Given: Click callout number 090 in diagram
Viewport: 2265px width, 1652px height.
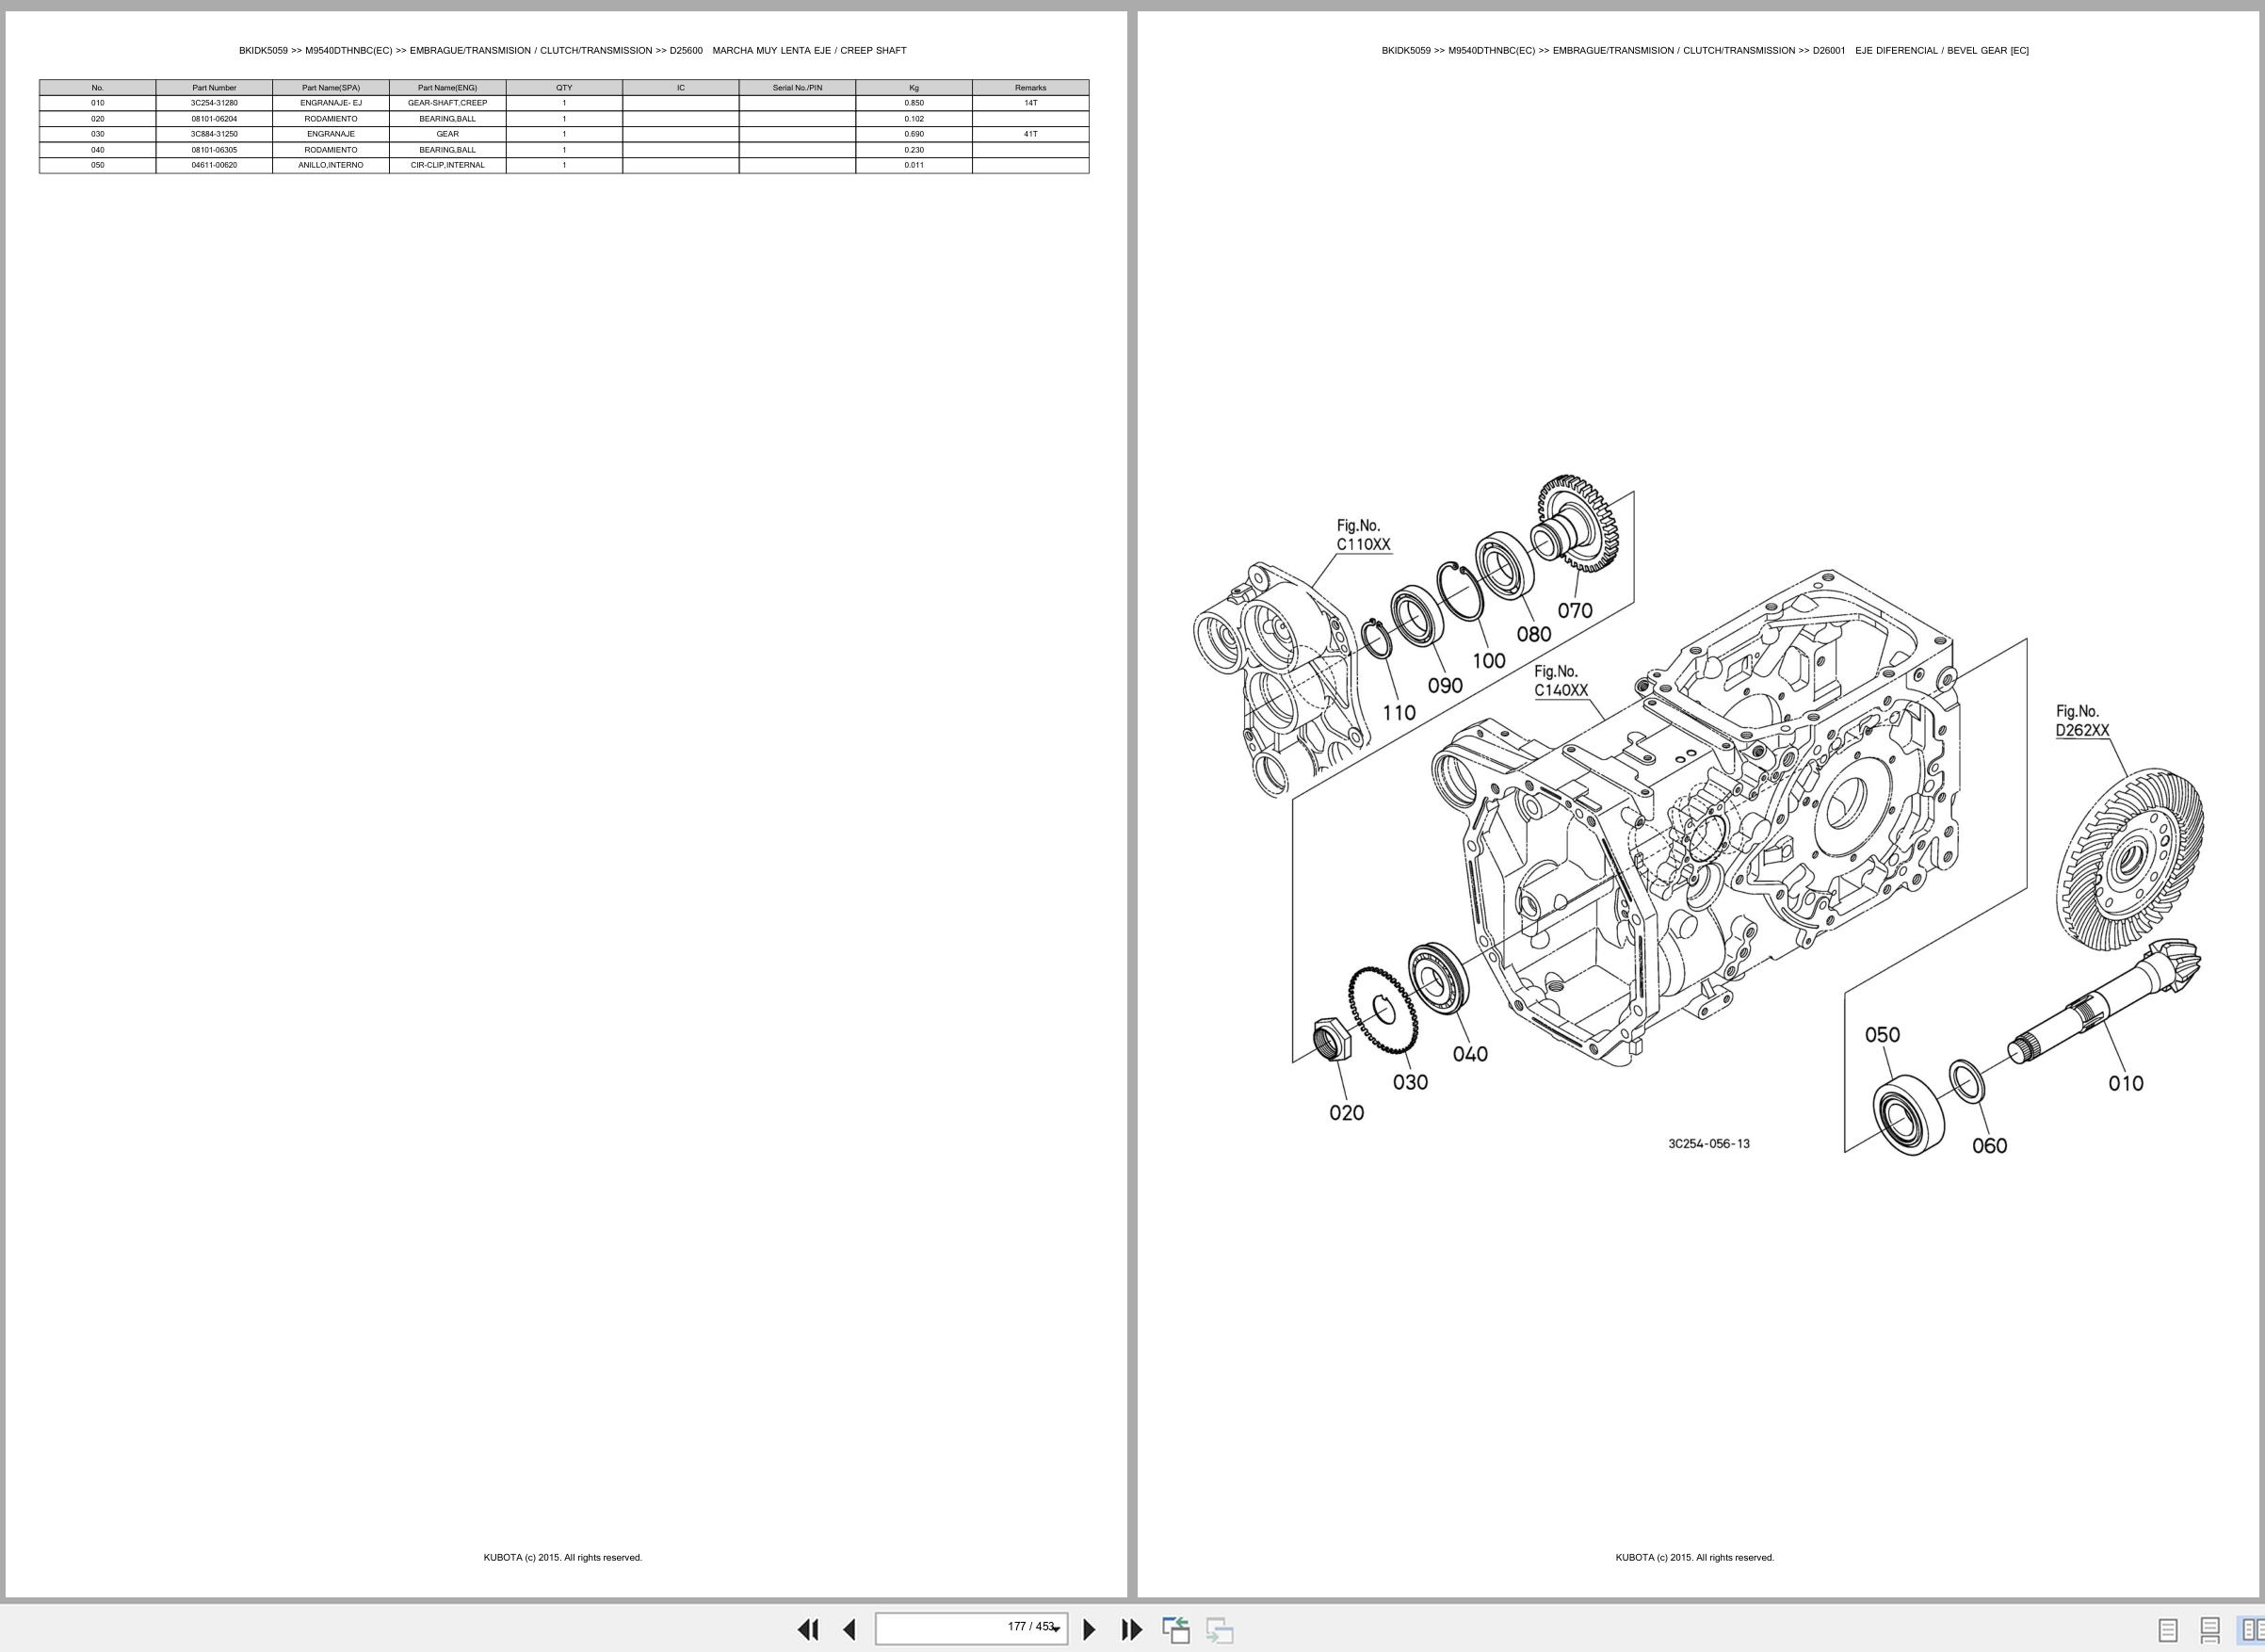Looking at the screenshot, I should click(x=1444, y=686).
